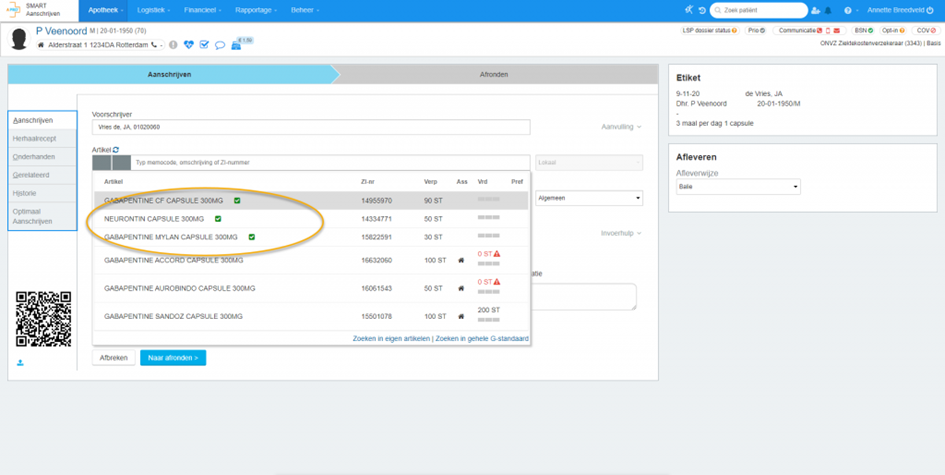Image resolution: width=945 pixels, height=475 pixels.
Task: Click the history clock icon in top bar
Action: coord(701,10)
